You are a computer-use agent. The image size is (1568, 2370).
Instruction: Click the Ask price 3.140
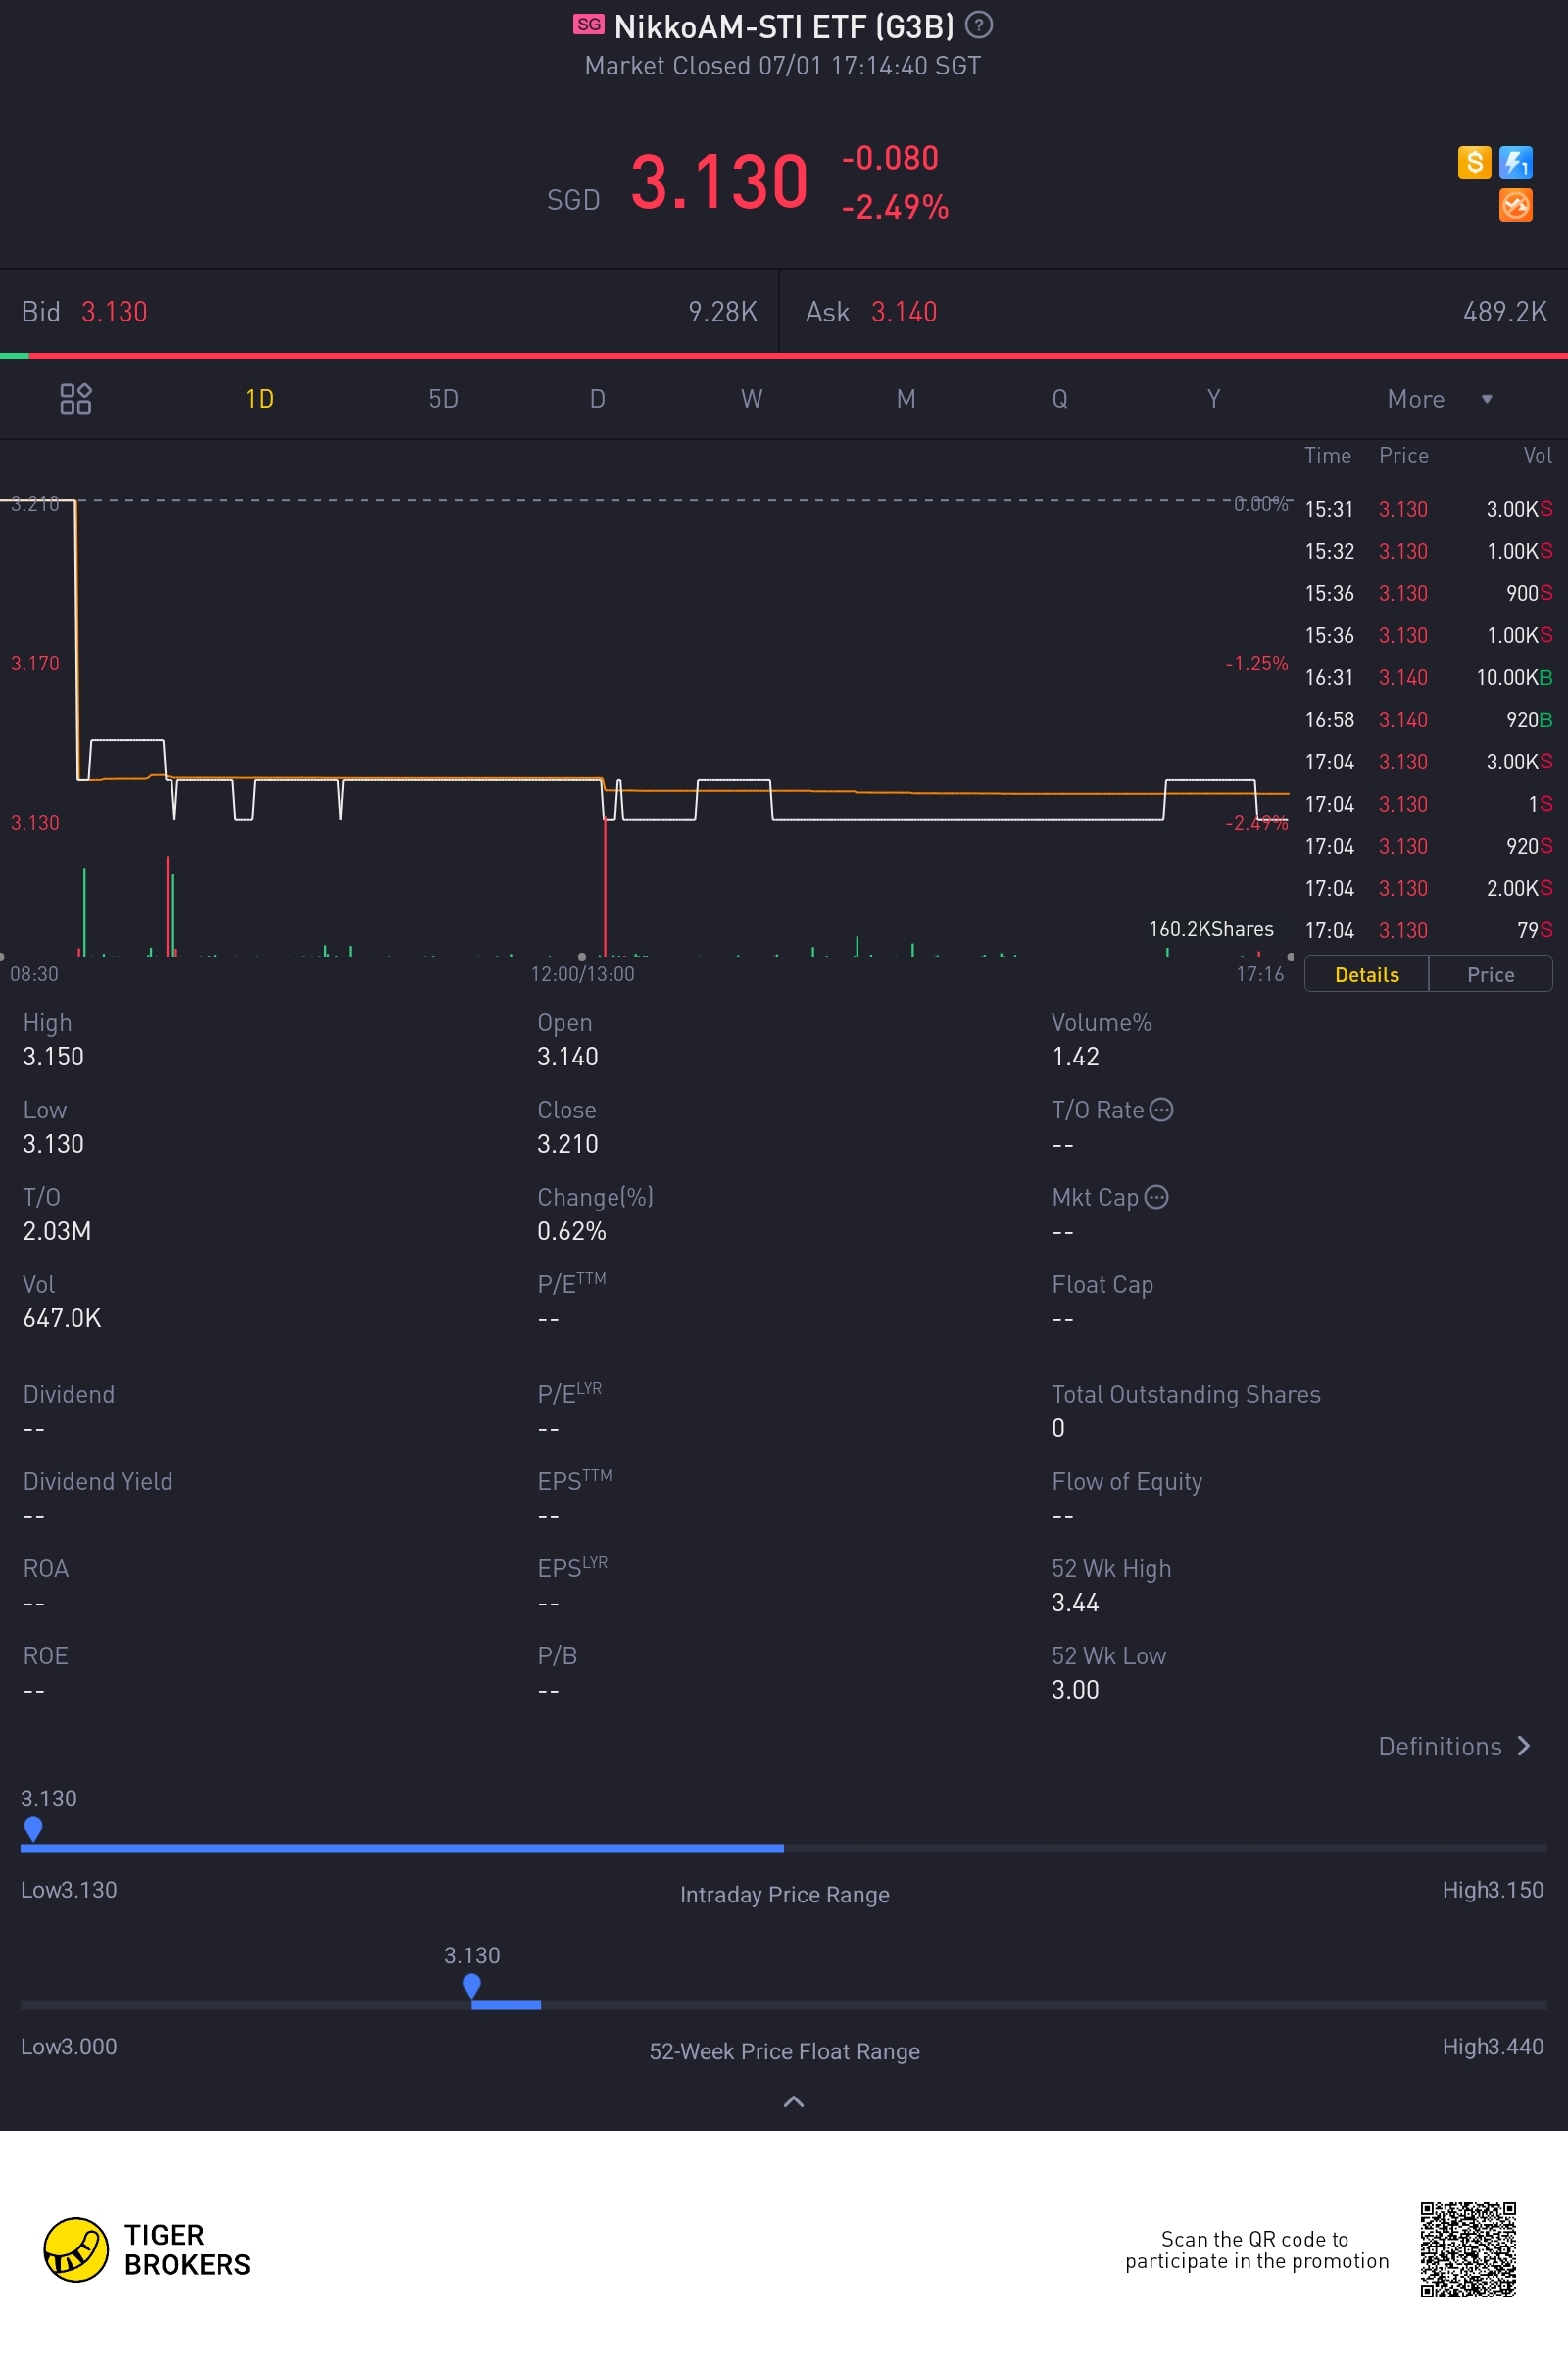[904, 312]
